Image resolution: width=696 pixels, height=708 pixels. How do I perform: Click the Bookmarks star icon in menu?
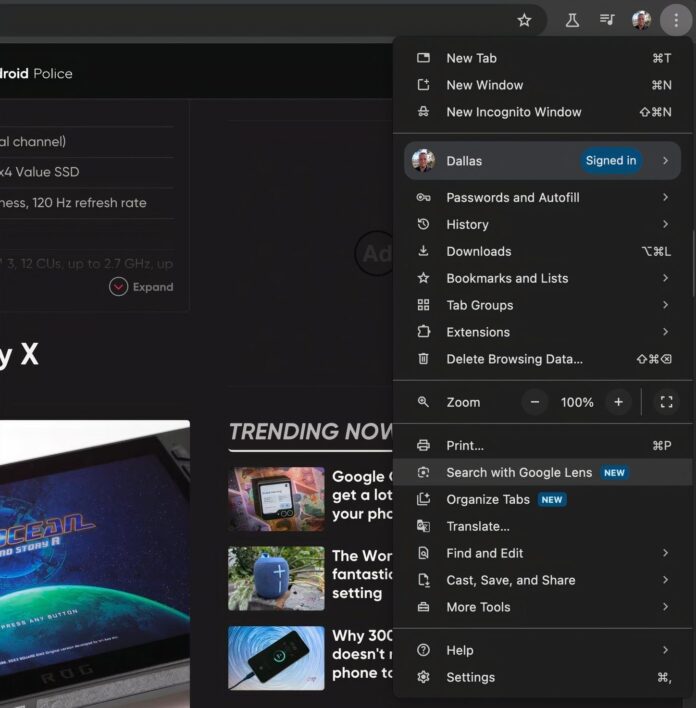pyautogui.click(x=423, y=278)
